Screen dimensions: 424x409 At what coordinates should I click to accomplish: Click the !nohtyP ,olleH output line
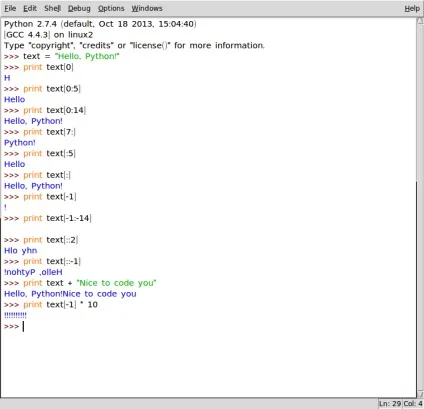(x=33, y=272)
